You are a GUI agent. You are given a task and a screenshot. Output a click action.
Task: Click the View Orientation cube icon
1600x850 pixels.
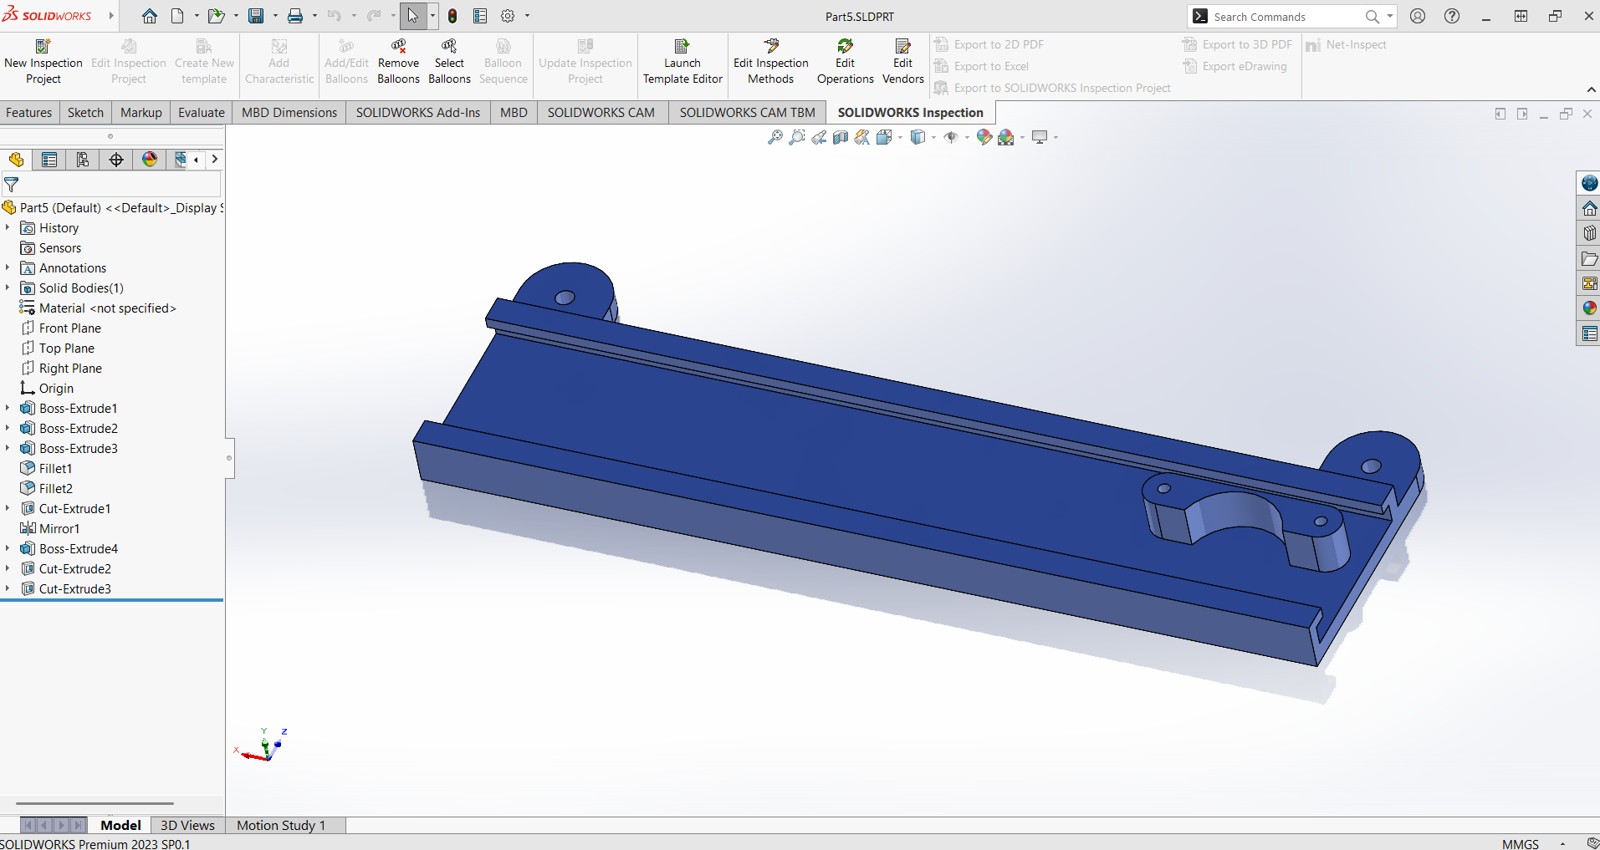(884, 137)
